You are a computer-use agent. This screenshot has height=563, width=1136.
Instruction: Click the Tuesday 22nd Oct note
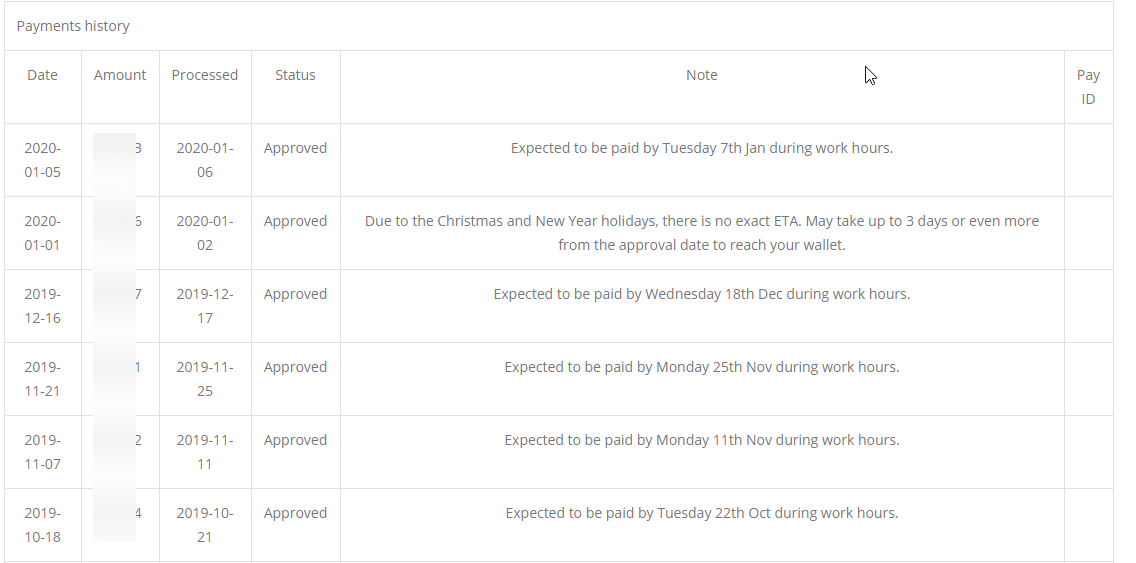(701, 514)
